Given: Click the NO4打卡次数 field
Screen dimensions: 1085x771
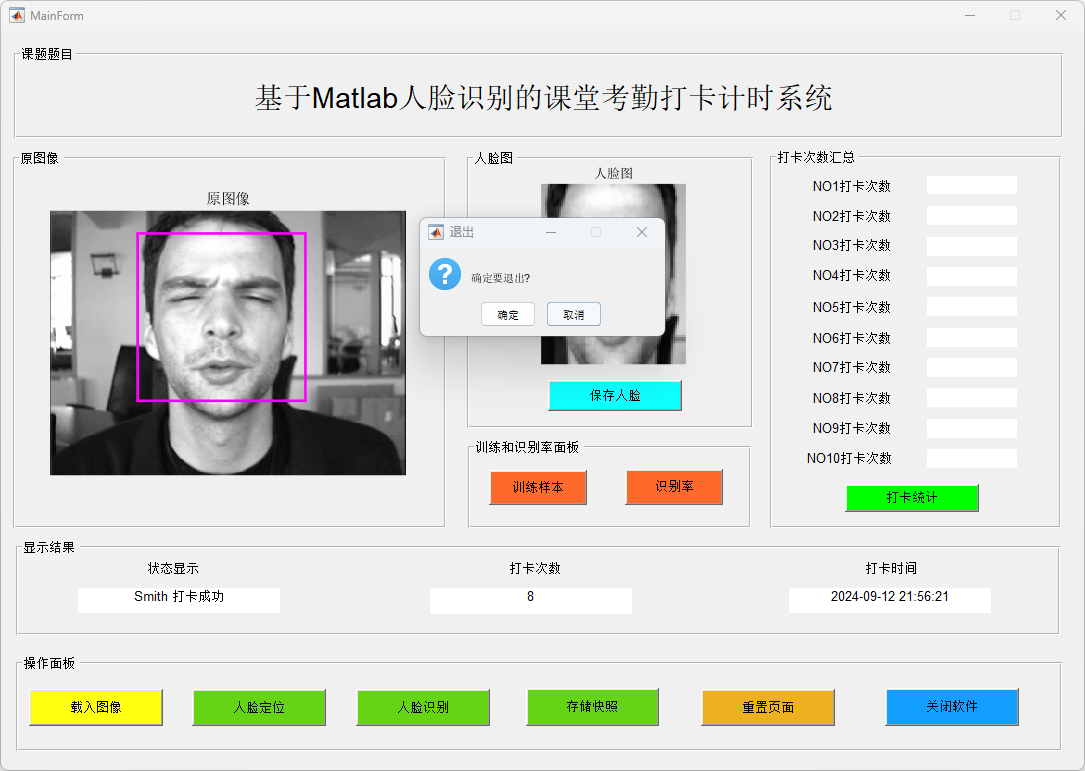Looking at the screenshot, I should [972, 277].
